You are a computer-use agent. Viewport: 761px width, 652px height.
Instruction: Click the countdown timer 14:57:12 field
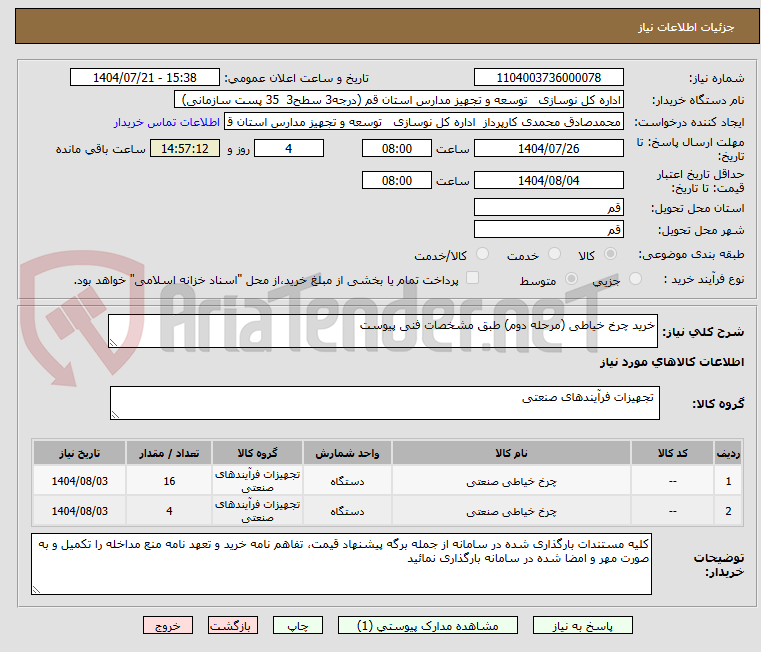coord(185,149)
